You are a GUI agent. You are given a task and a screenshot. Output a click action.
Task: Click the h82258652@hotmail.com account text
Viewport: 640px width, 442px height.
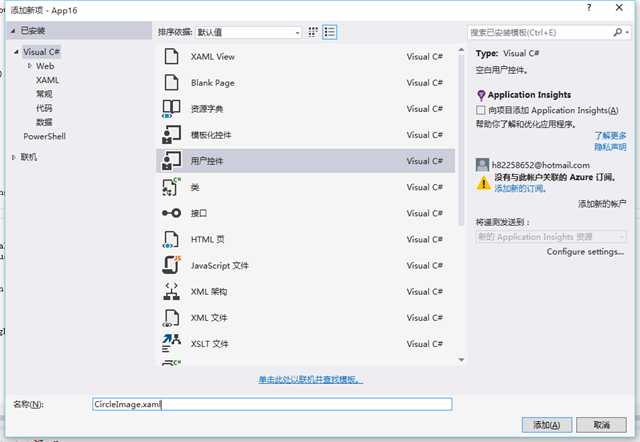click(x=541, y=165)
